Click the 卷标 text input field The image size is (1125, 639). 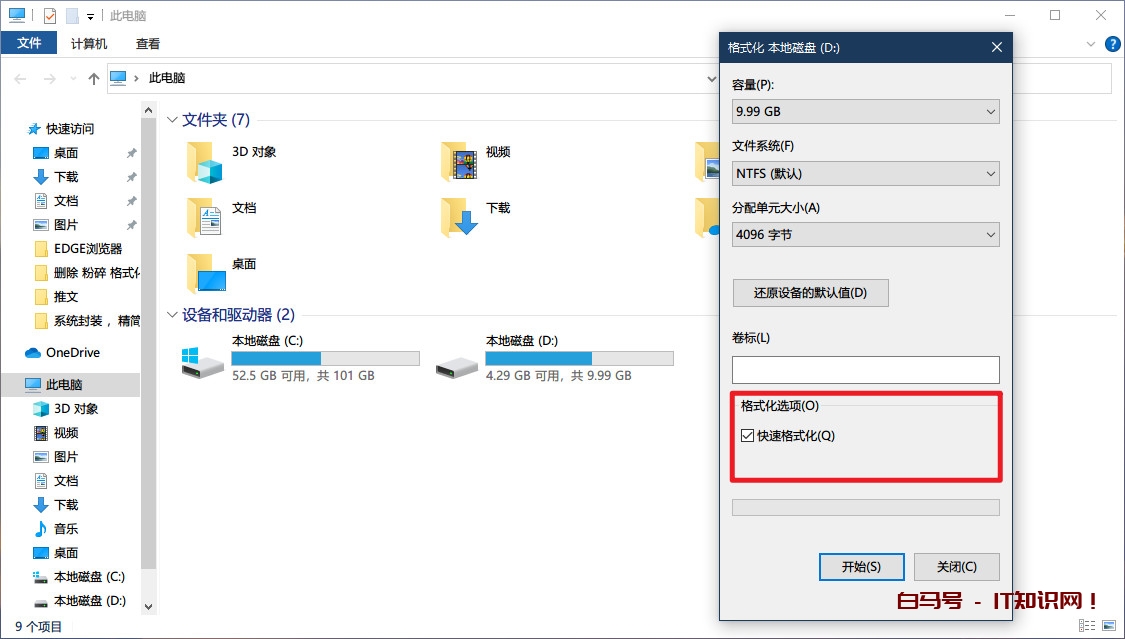coord(865,370)
